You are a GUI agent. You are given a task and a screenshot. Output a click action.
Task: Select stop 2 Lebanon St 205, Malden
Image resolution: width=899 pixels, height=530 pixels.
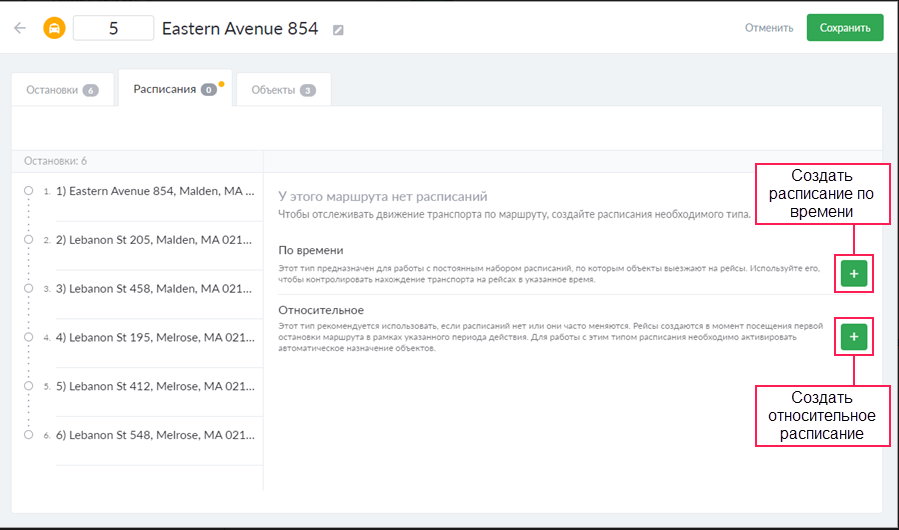(x=149, y=240)
